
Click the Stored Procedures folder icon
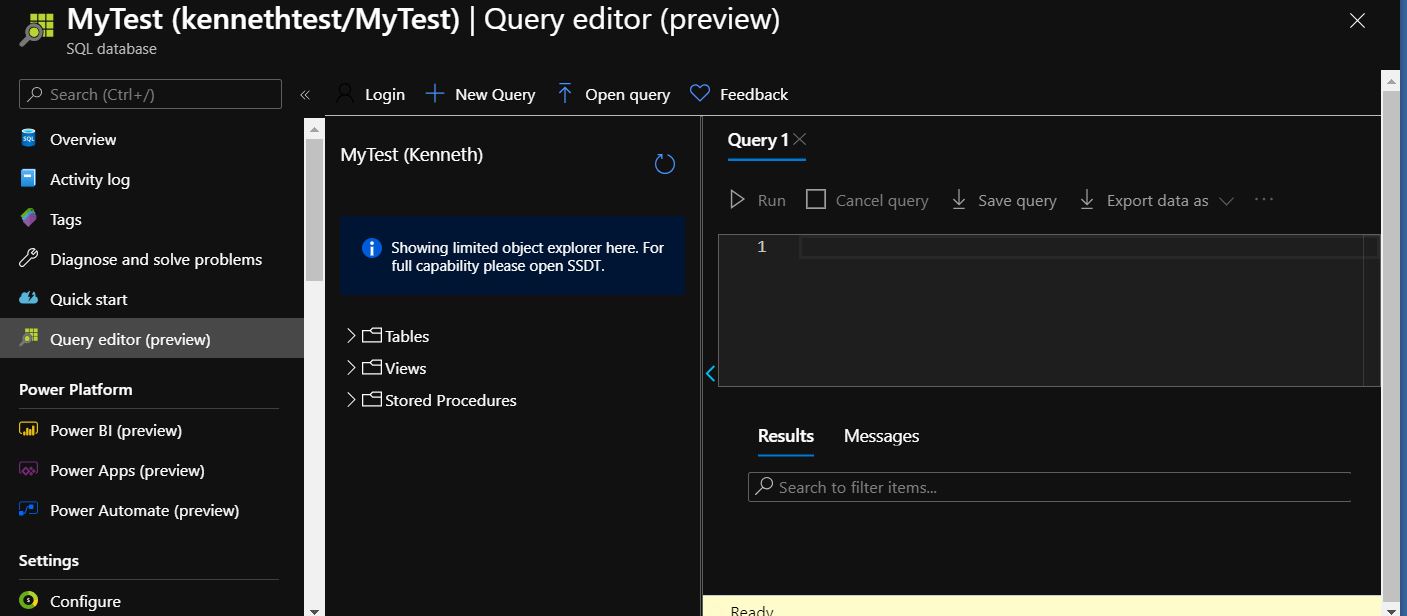pos(372,400)
